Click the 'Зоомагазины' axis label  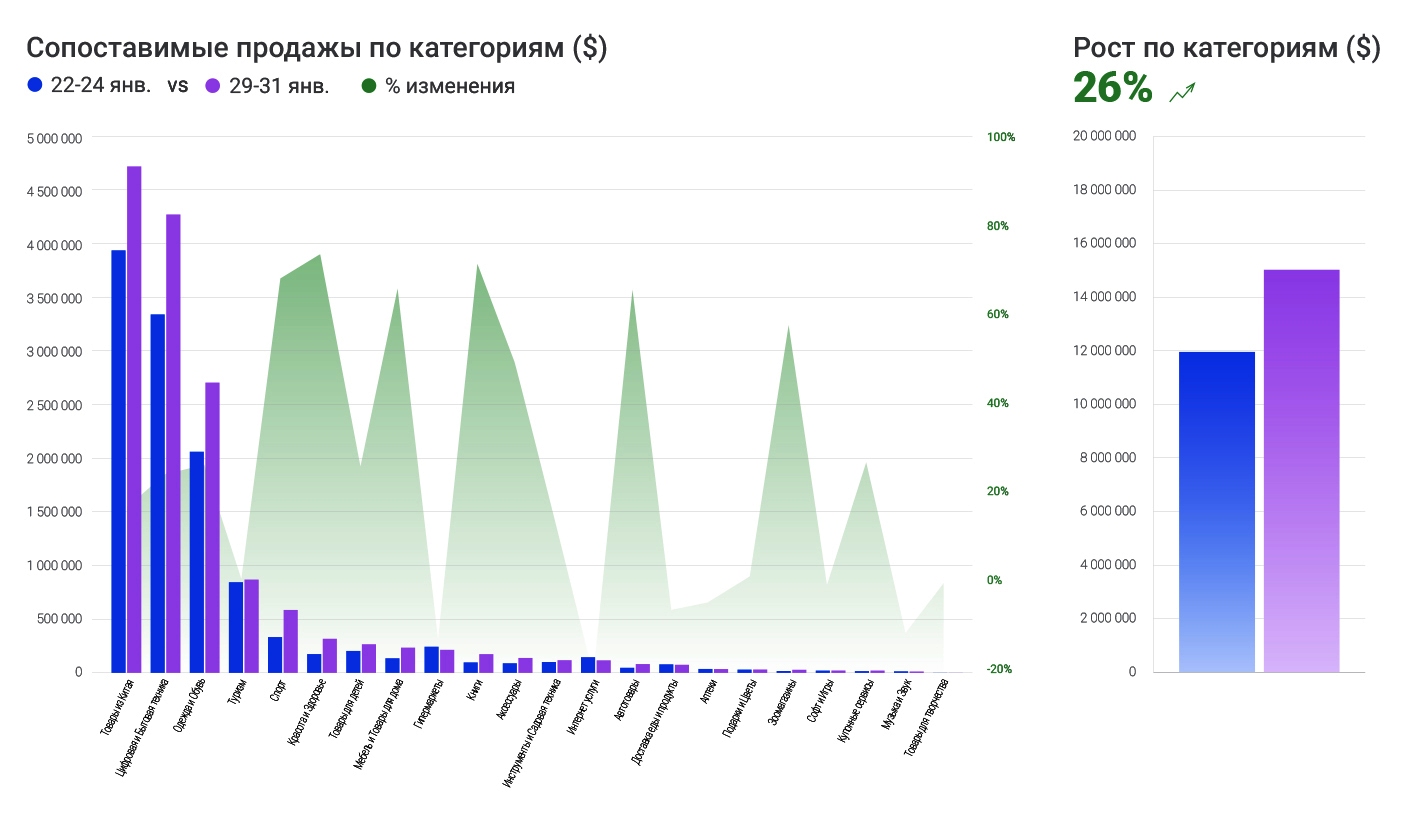tap(781, 703)
